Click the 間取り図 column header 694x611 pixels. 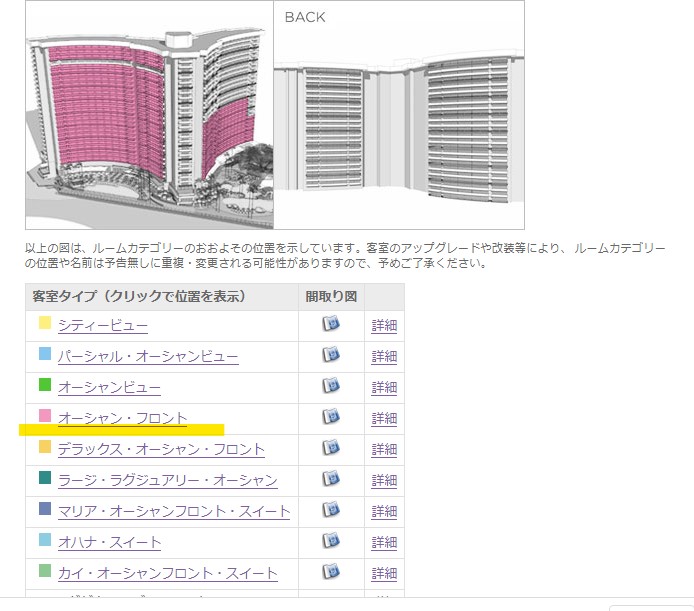[x=332, y=296]
